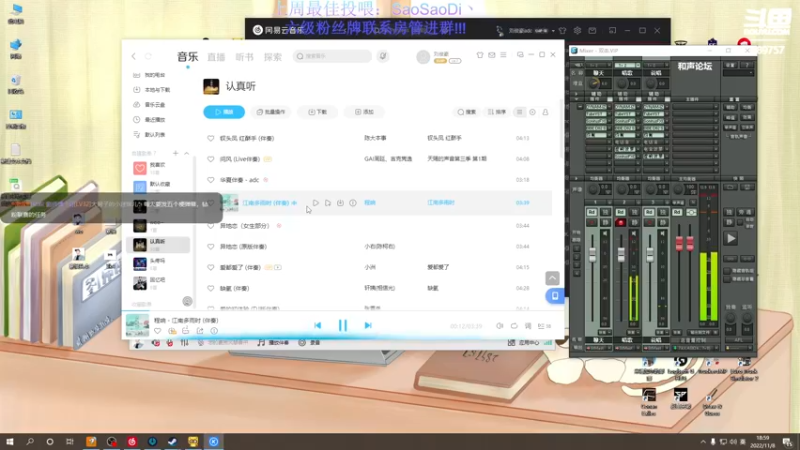Like the 问风 (Live伴奏) song with its heart
Image resolution: width=800 pixels, height=450 pixels.
(211, 159)
